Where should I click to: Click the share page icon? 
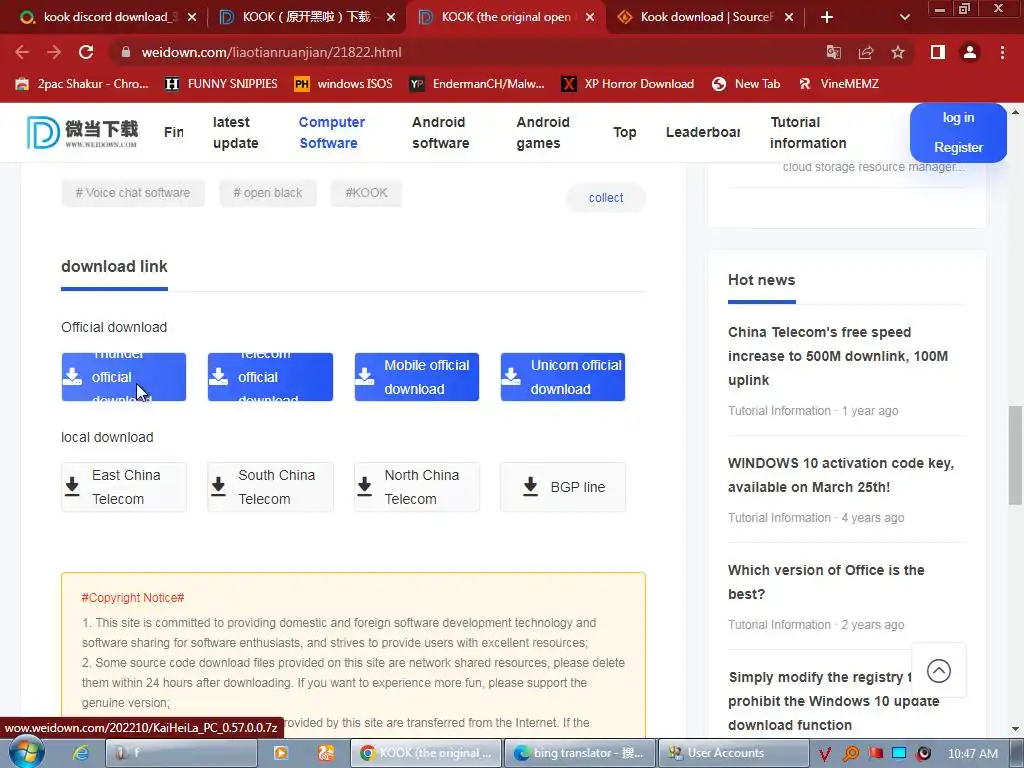point(866,52)
